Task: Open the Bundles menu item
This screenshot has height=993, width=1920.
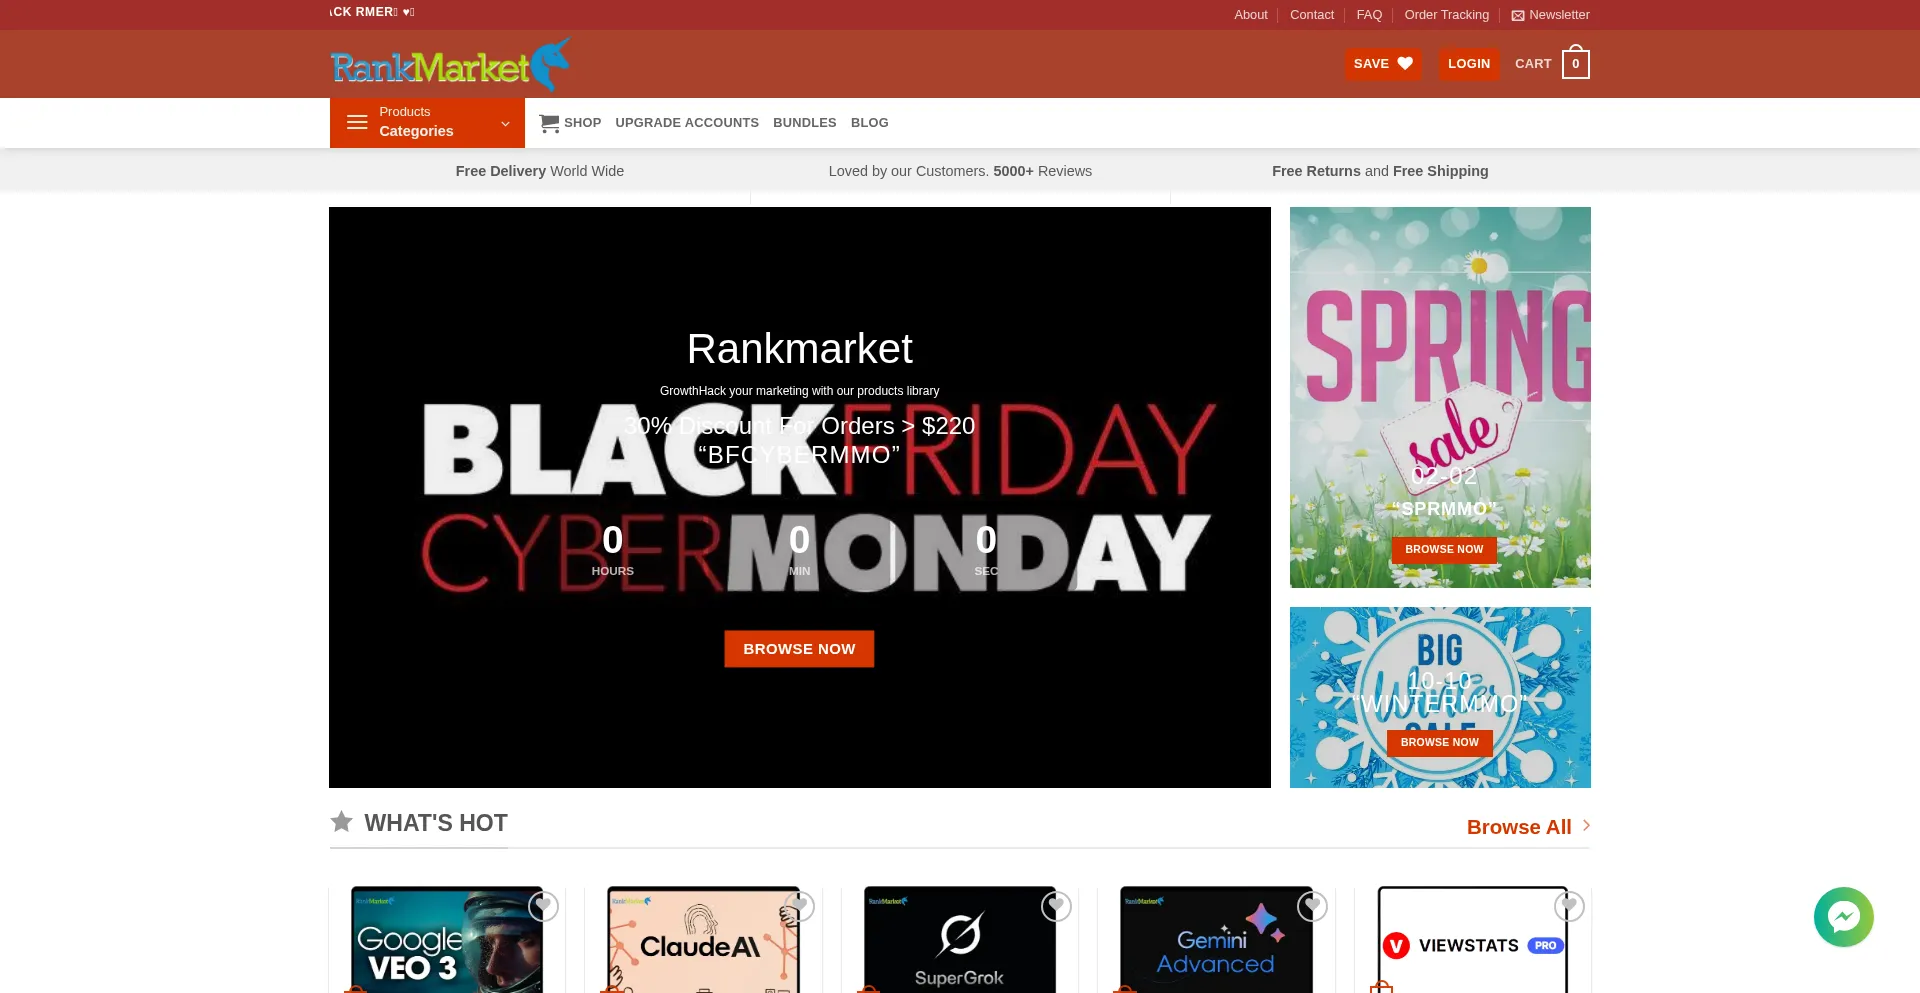Action: [x=804, y=123]
